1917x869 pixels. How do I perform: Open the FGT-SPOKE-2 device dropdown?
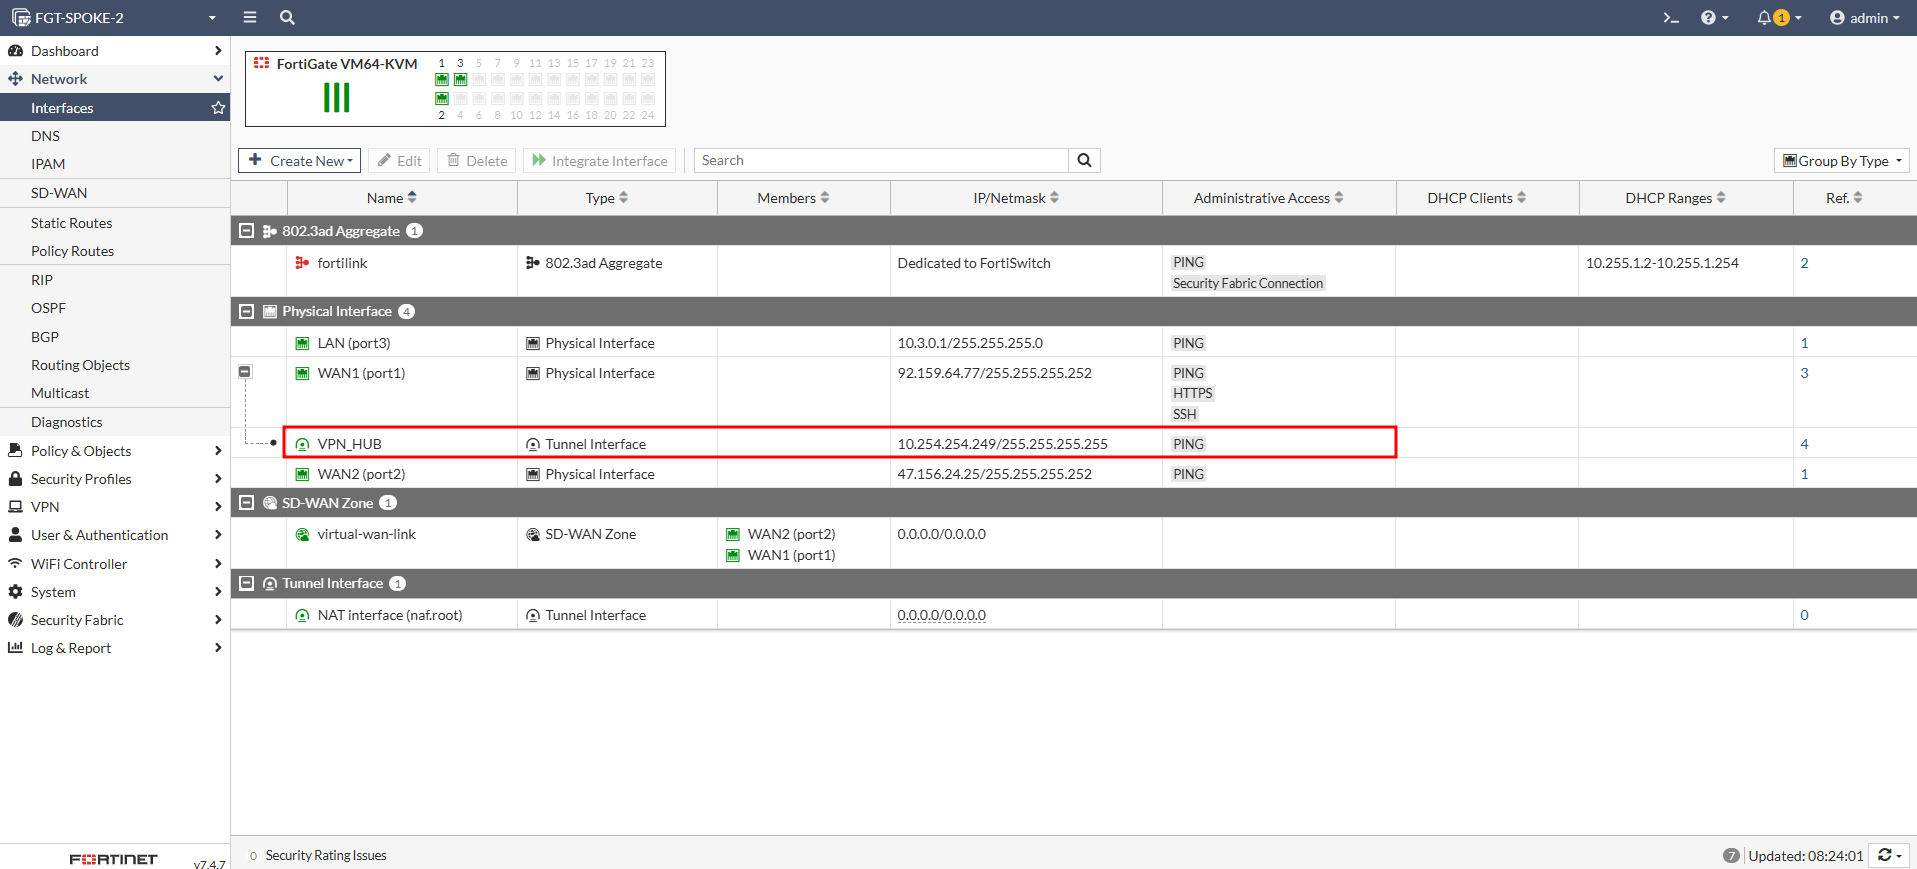point(115,18)
